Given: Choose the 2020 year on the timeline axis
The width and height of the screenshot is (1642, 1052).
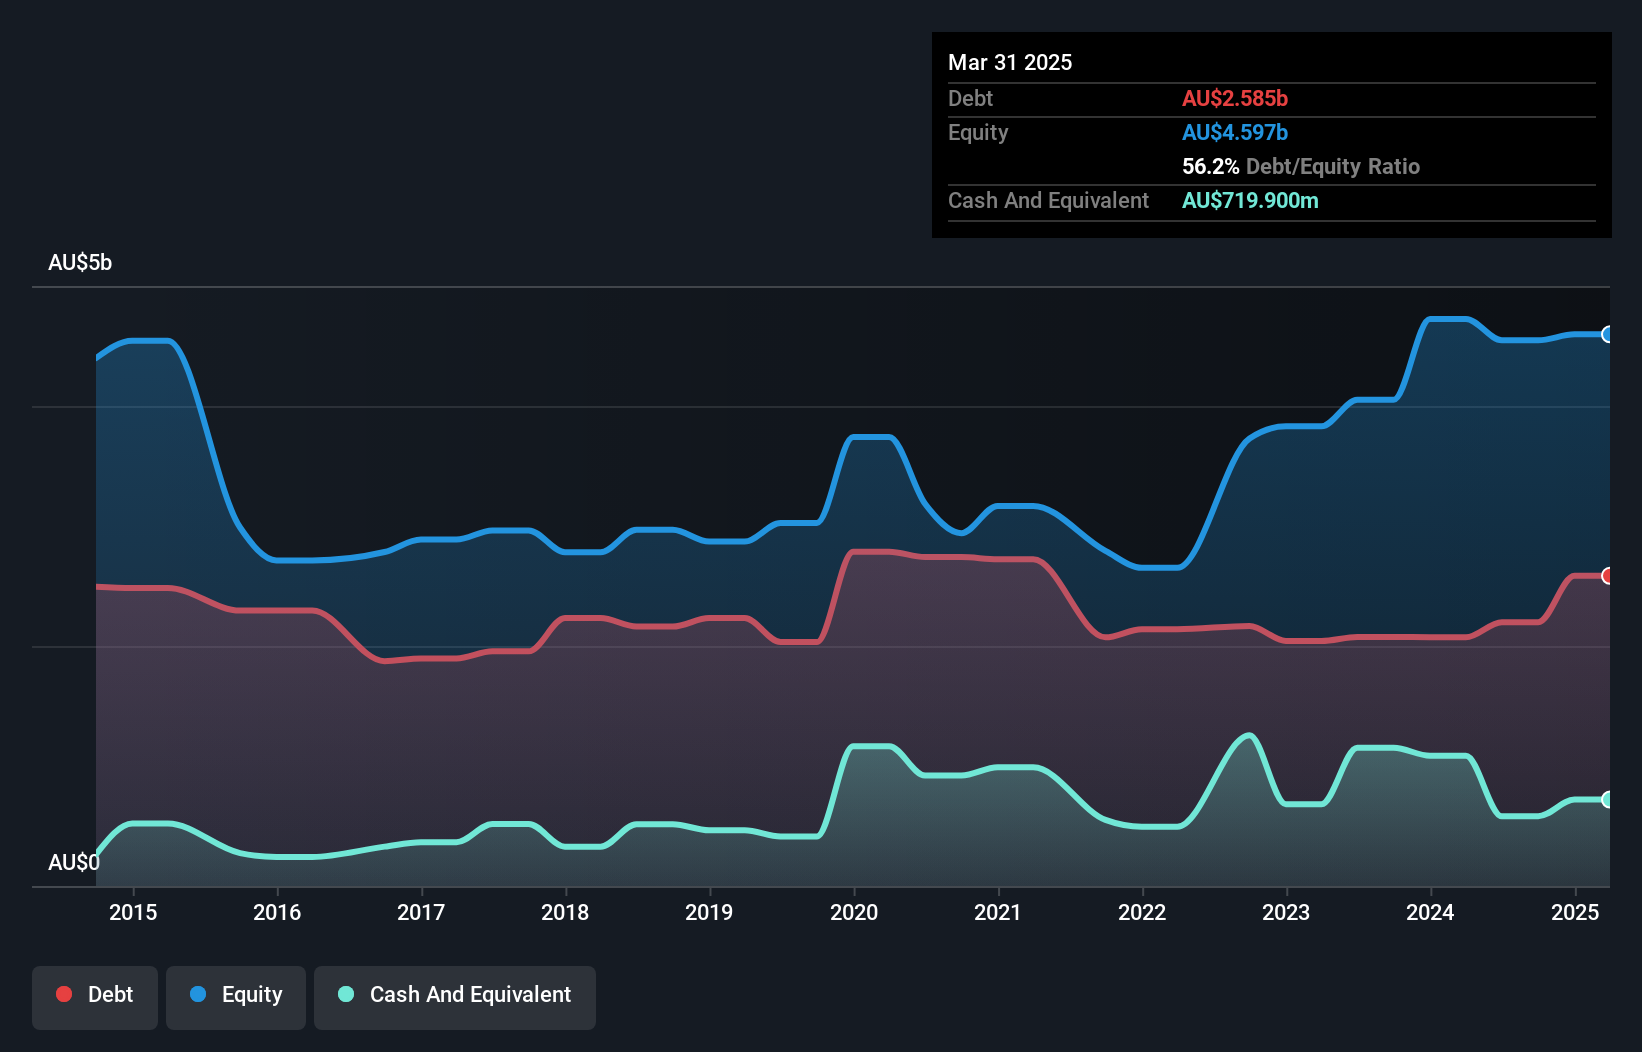Looking at the screenshot, I should tap(854, 912).
